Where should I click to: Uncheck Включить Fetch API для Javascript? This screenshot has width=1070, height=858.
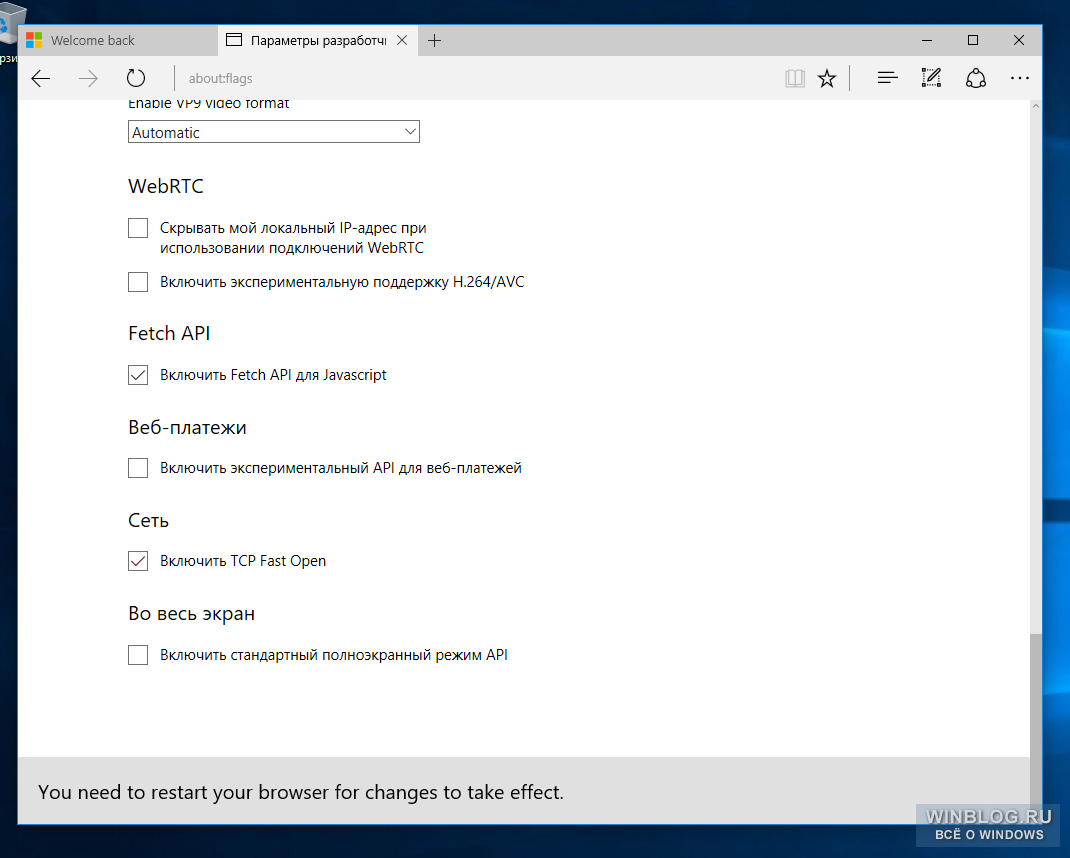click(x=138, y=375)
